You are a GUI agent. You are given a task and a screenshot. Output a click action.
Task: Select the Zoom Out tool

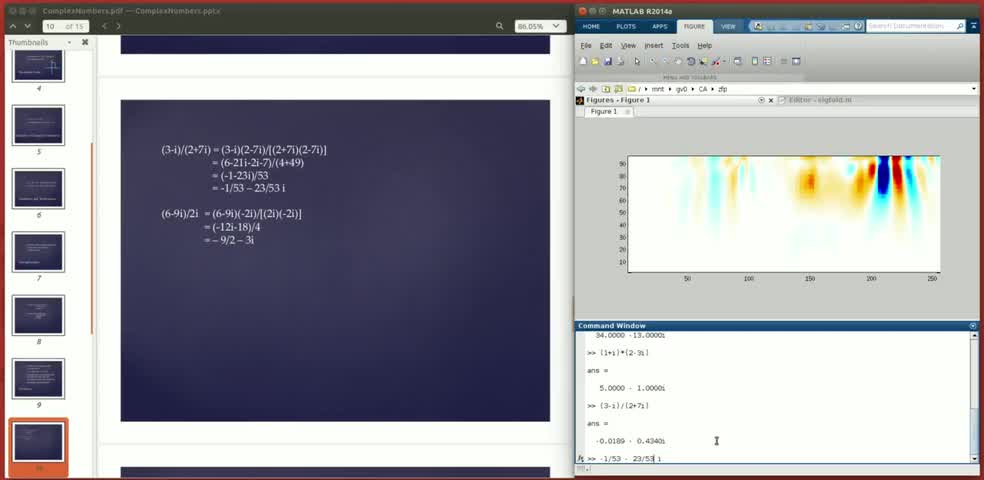[666, 60]
